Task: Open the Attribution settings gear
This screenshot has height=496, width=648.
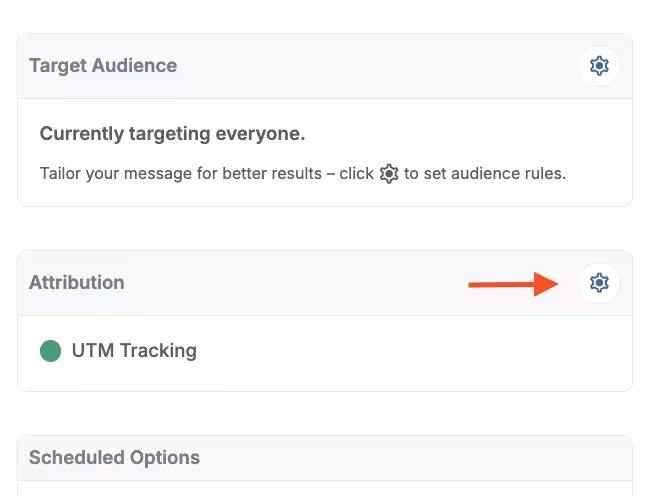Action: pos(599,283)
